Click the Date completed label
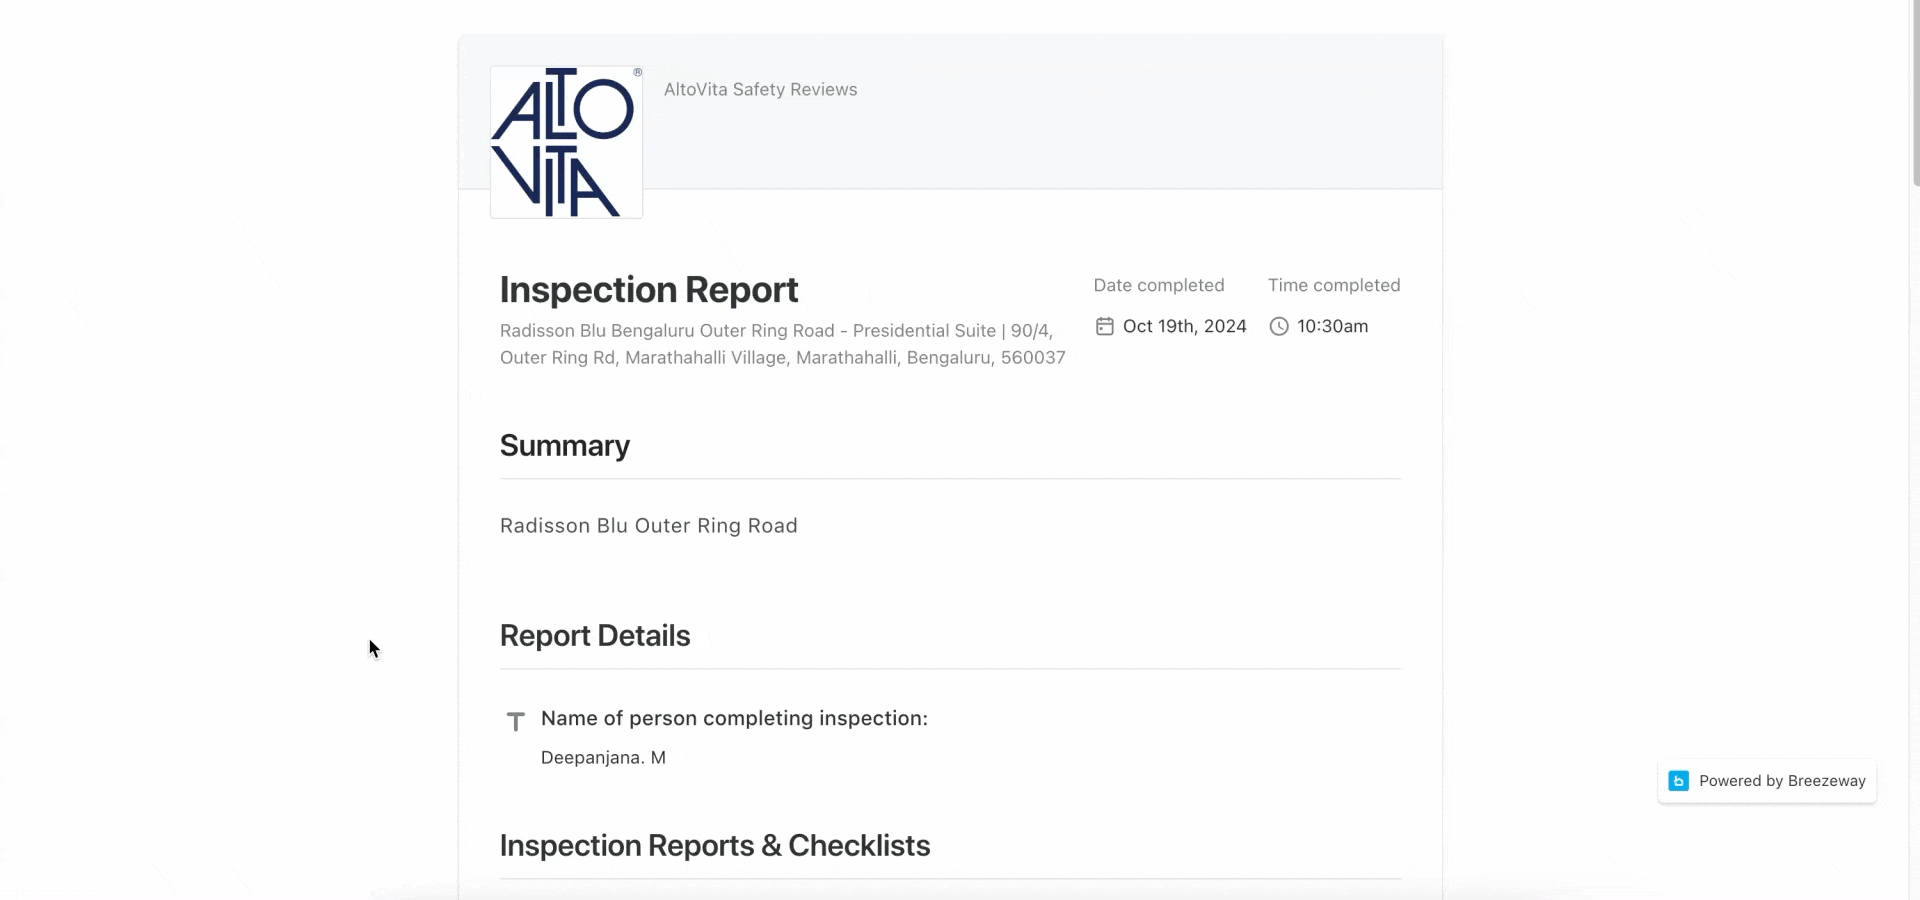The height and width of the screenshot is (900, 1920). 1158,285
